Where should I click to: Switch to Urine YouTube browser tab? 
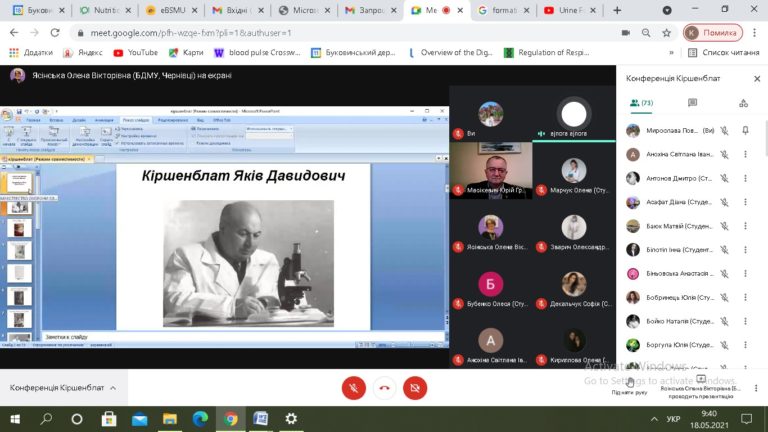569,10
